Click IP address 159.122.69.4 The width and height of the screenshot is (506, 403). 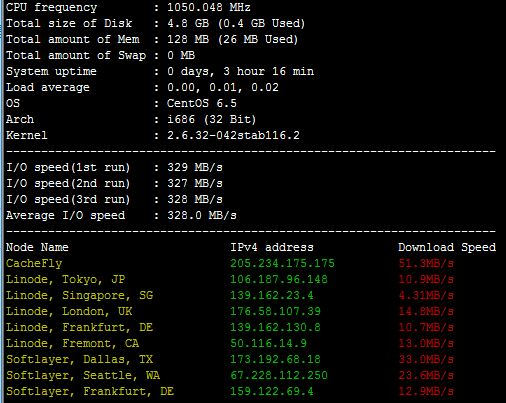point(272,391)
